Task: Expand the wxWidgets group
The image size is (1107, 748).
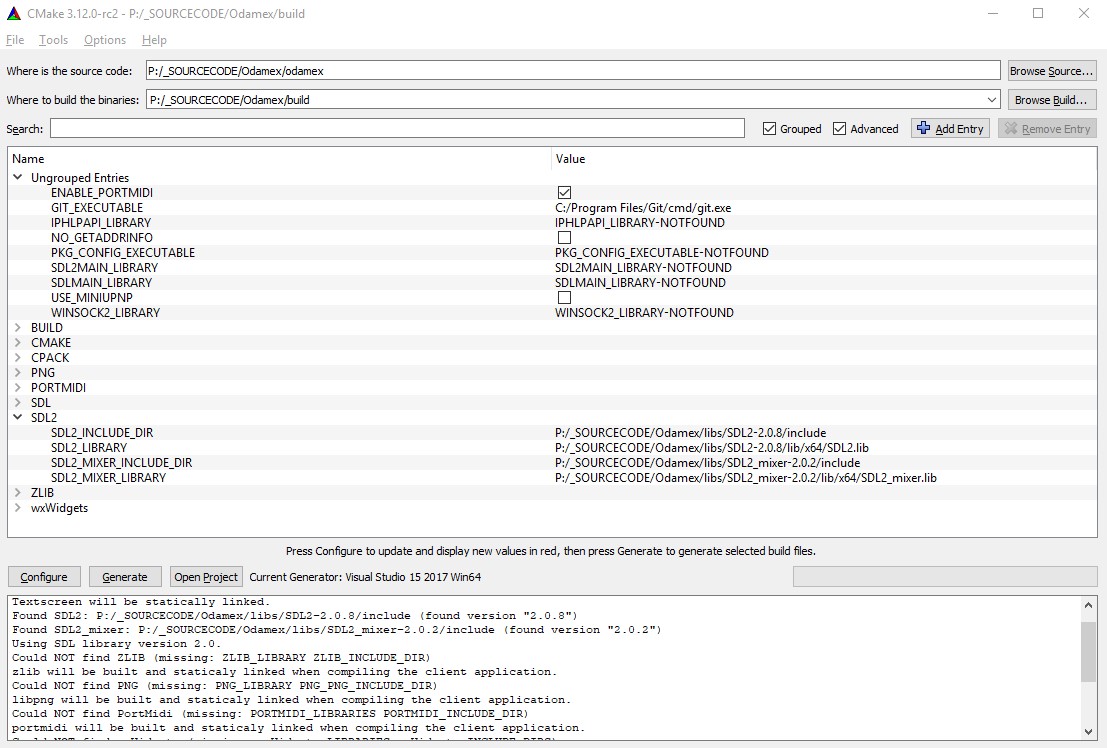Action: 18,507
